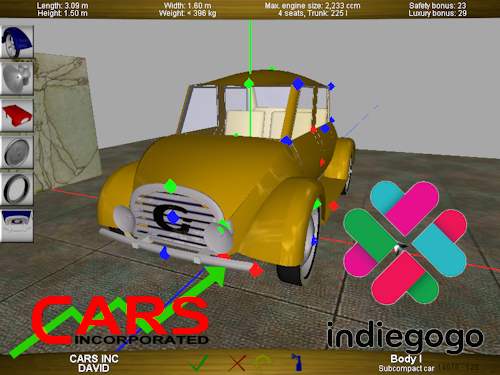500x375 pixels.
Task: Cancel design with the red X
Action: (237, 363)
